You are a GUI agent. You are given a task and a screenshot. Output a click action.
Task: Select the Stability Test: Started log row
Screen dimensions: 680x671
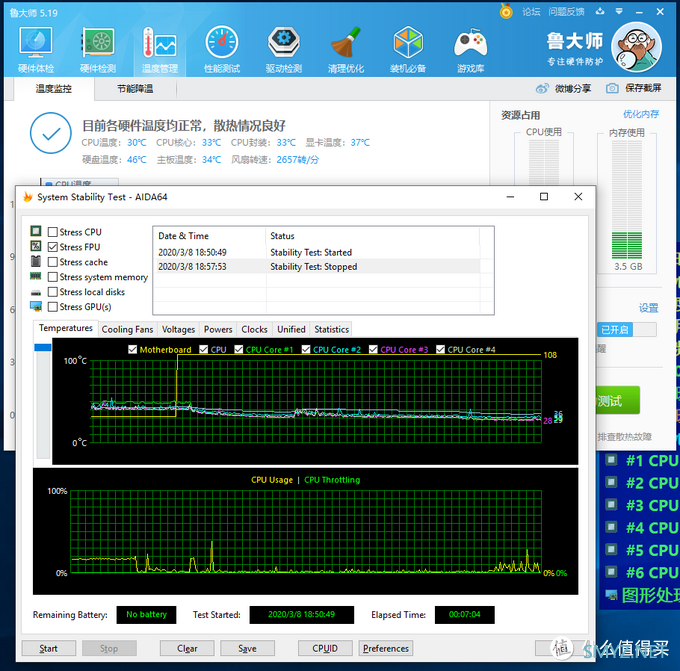[318, 252]
